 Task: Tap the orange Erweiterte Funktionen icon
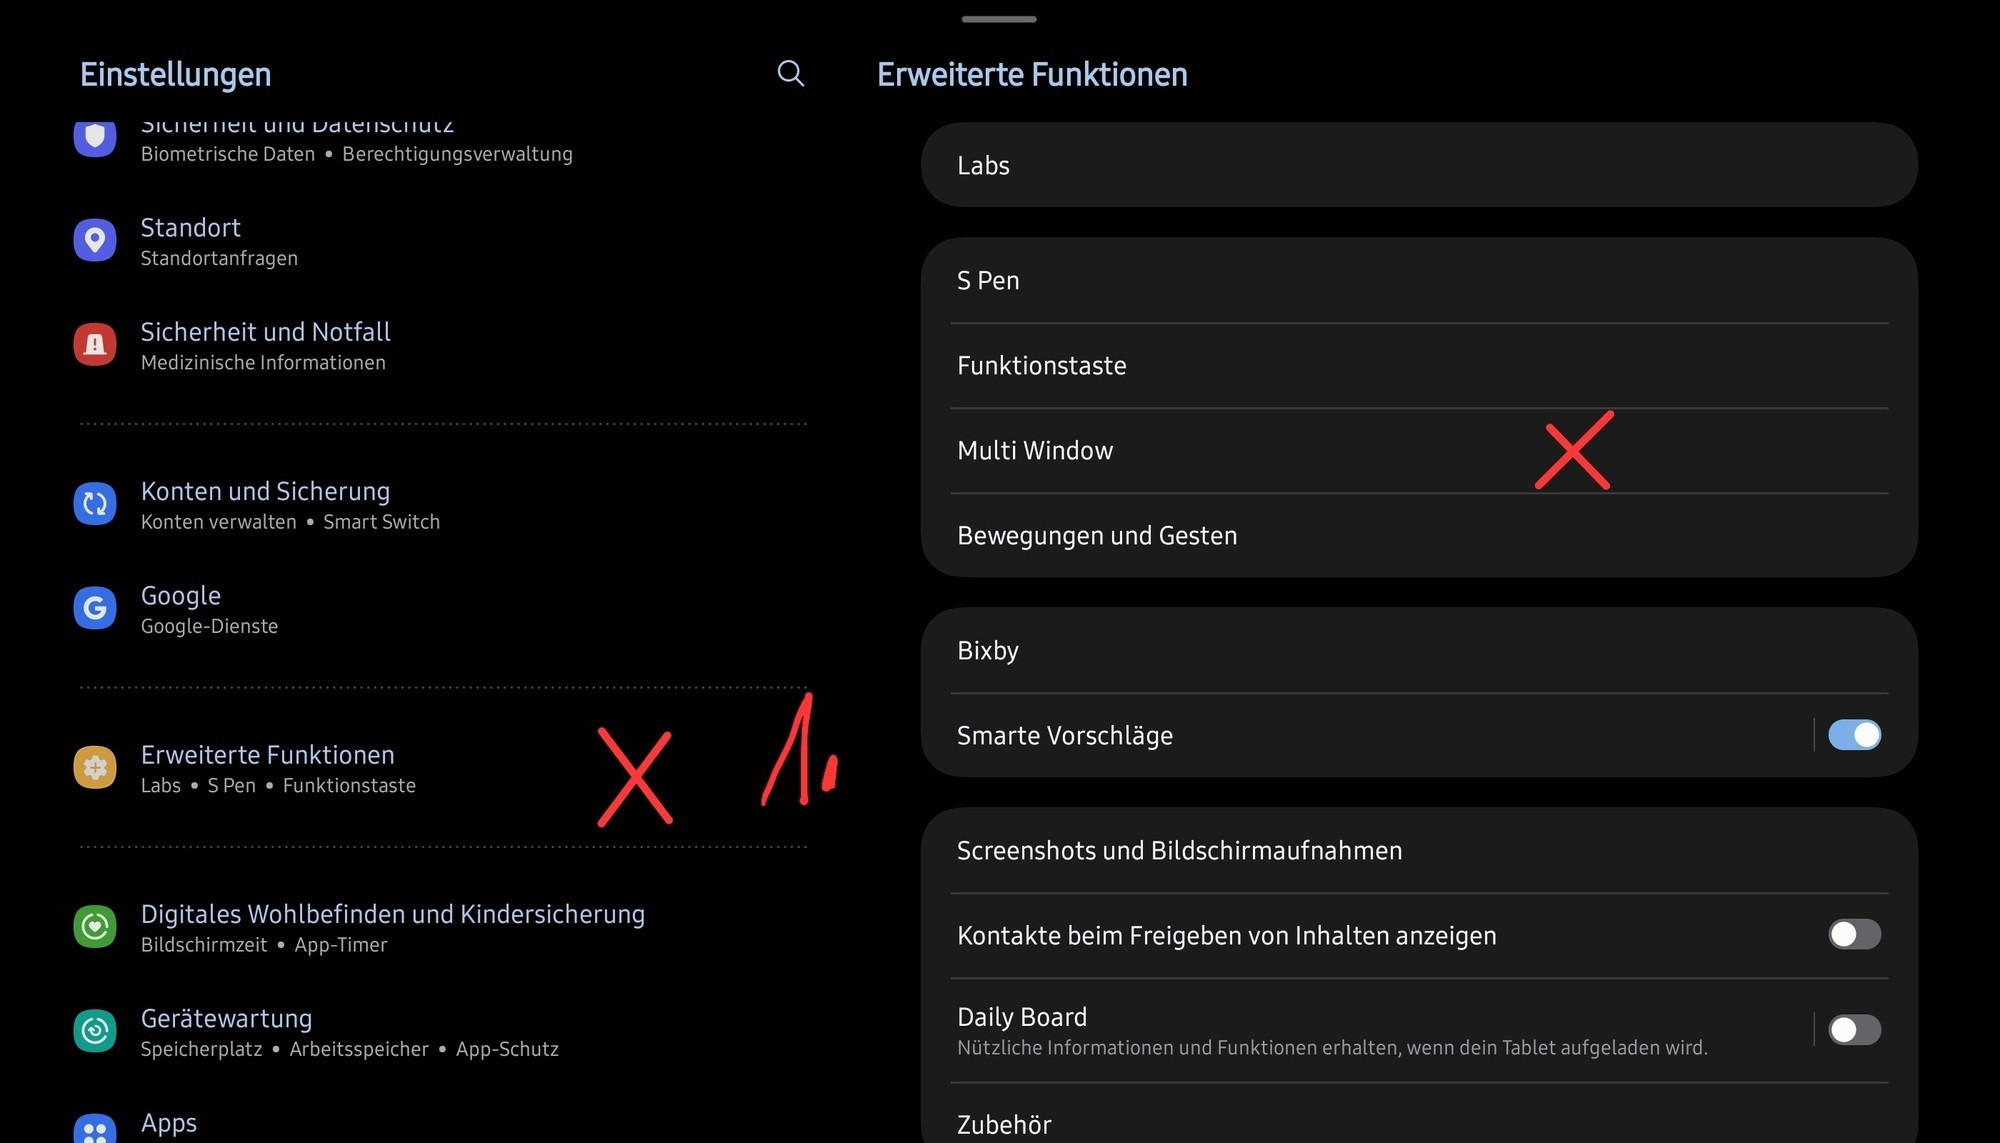click(x=95, y=767)
